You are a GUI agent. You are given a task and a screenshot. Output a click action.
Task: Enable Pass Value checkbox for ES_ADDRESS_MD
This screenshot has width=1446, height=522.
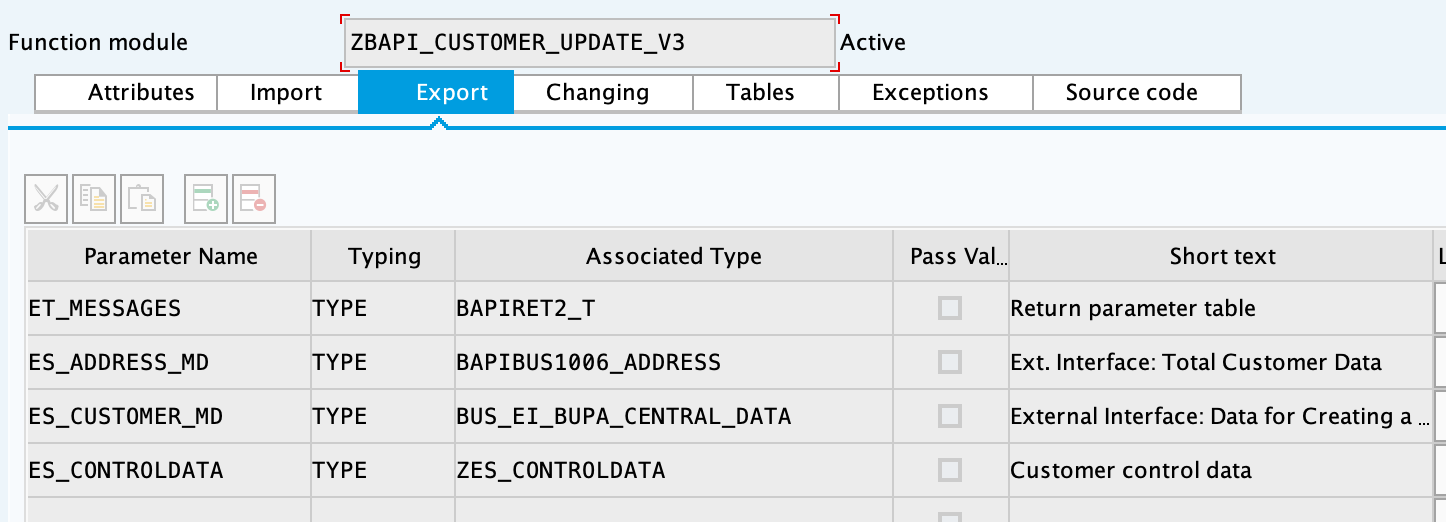click(950, 362)
